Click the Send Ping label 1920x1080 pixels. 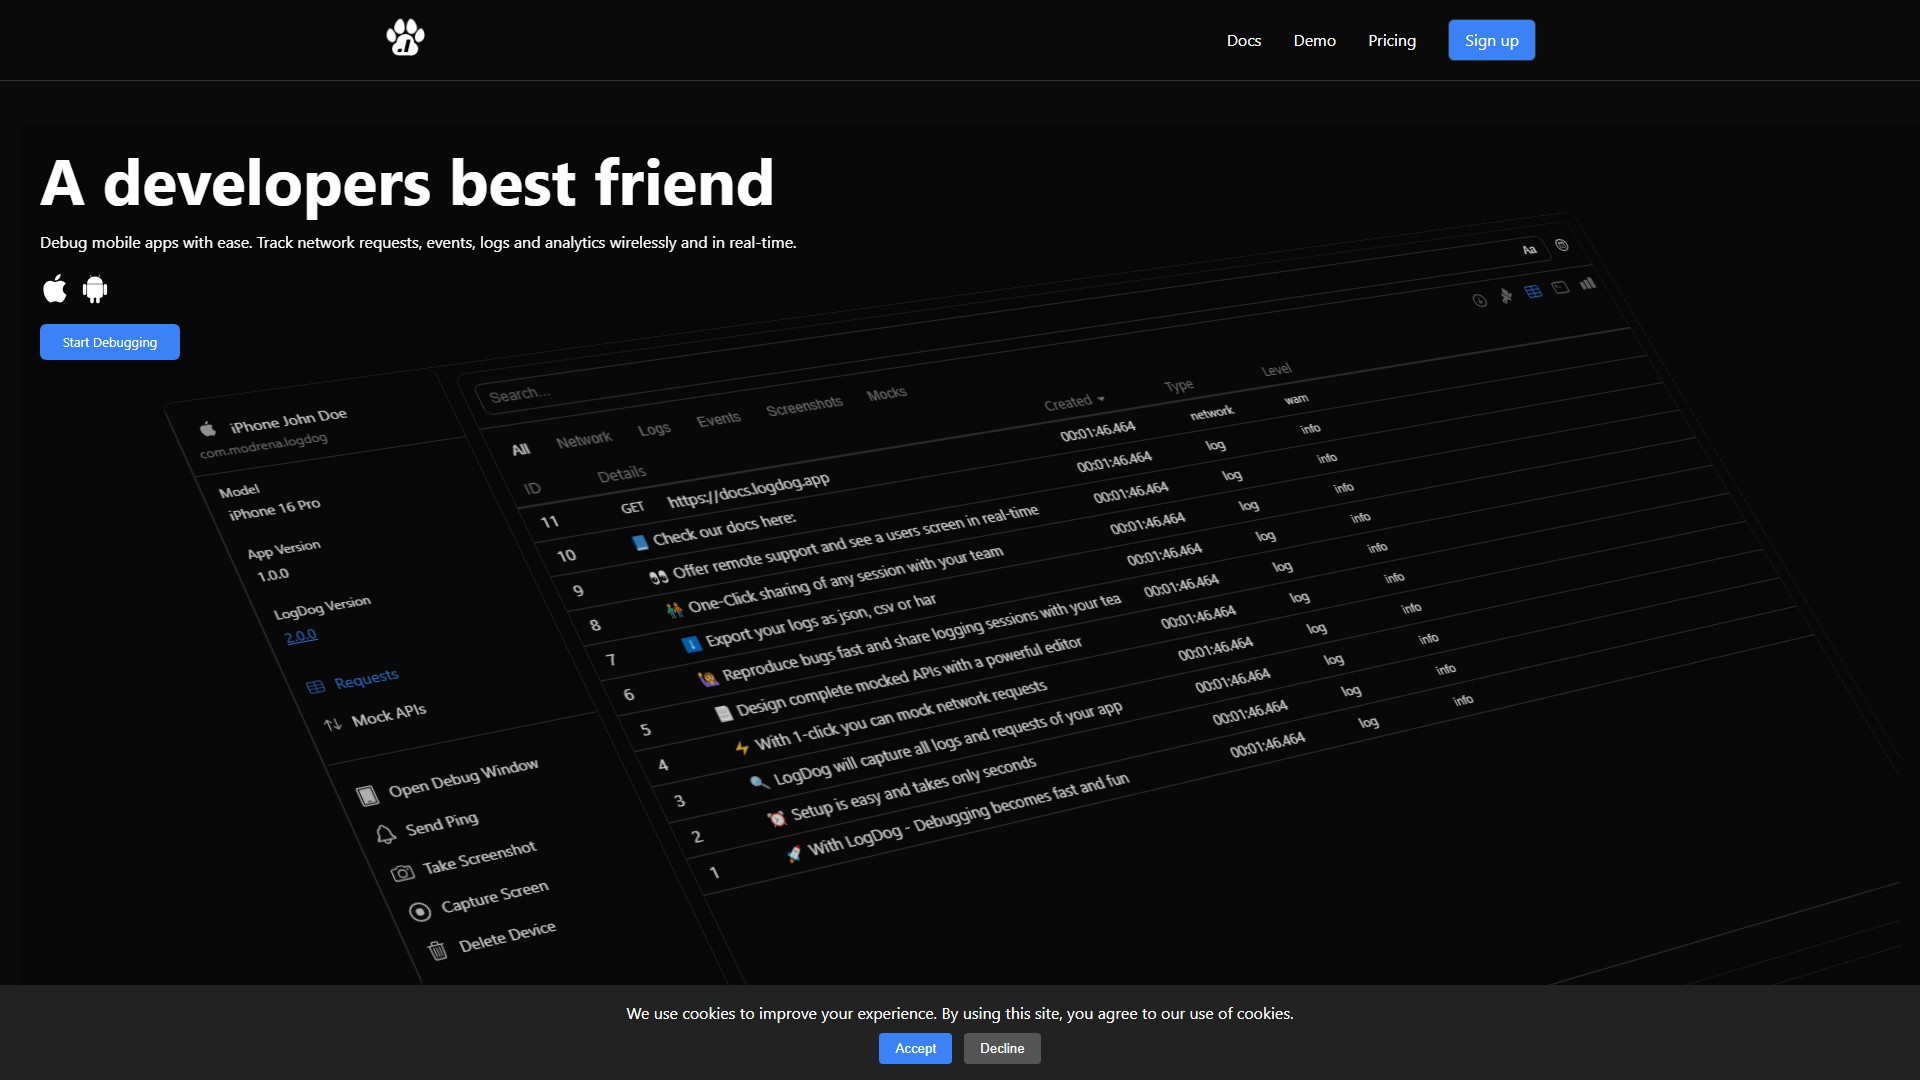tap(441, 824)
